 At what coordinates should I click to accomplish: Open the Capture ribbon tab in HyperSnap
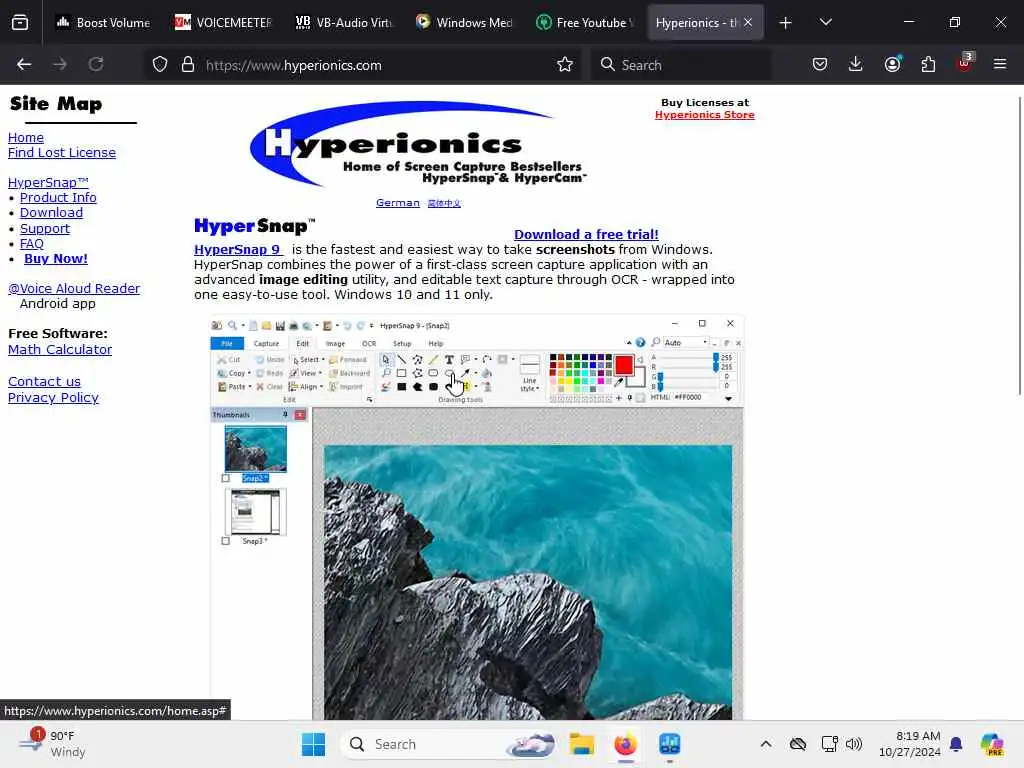click(x=266, y=344)
